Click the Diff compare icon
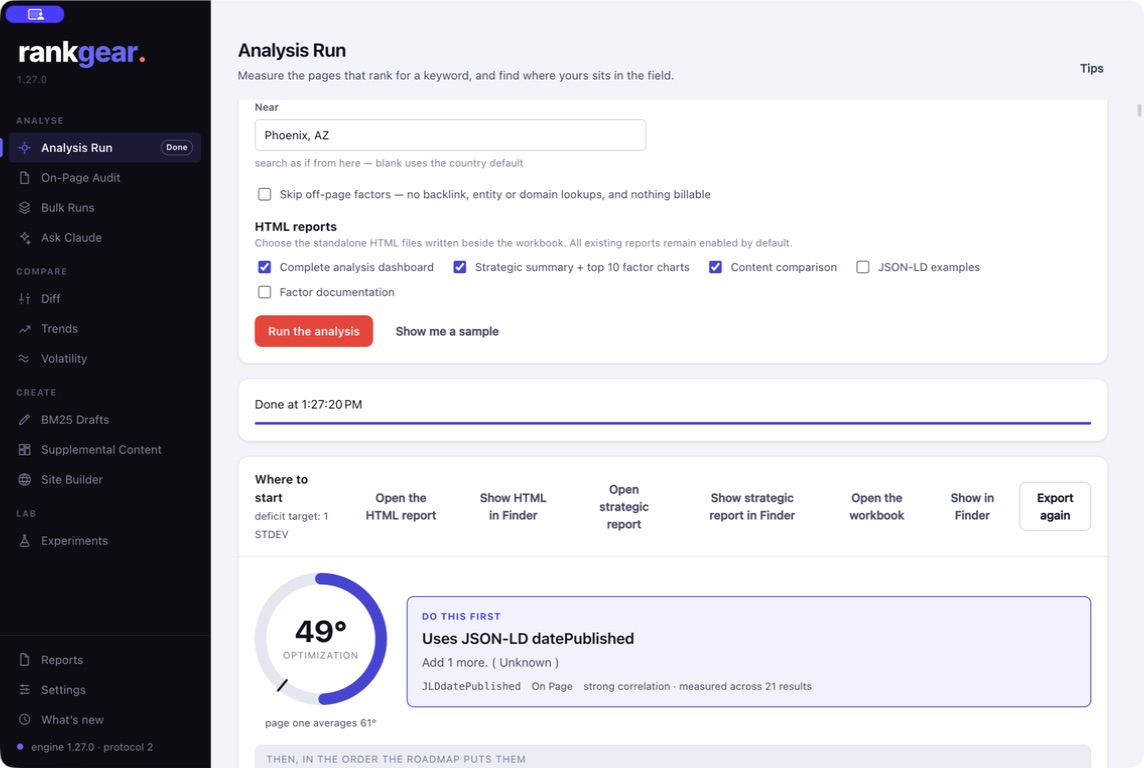 [x=25, y=298]
